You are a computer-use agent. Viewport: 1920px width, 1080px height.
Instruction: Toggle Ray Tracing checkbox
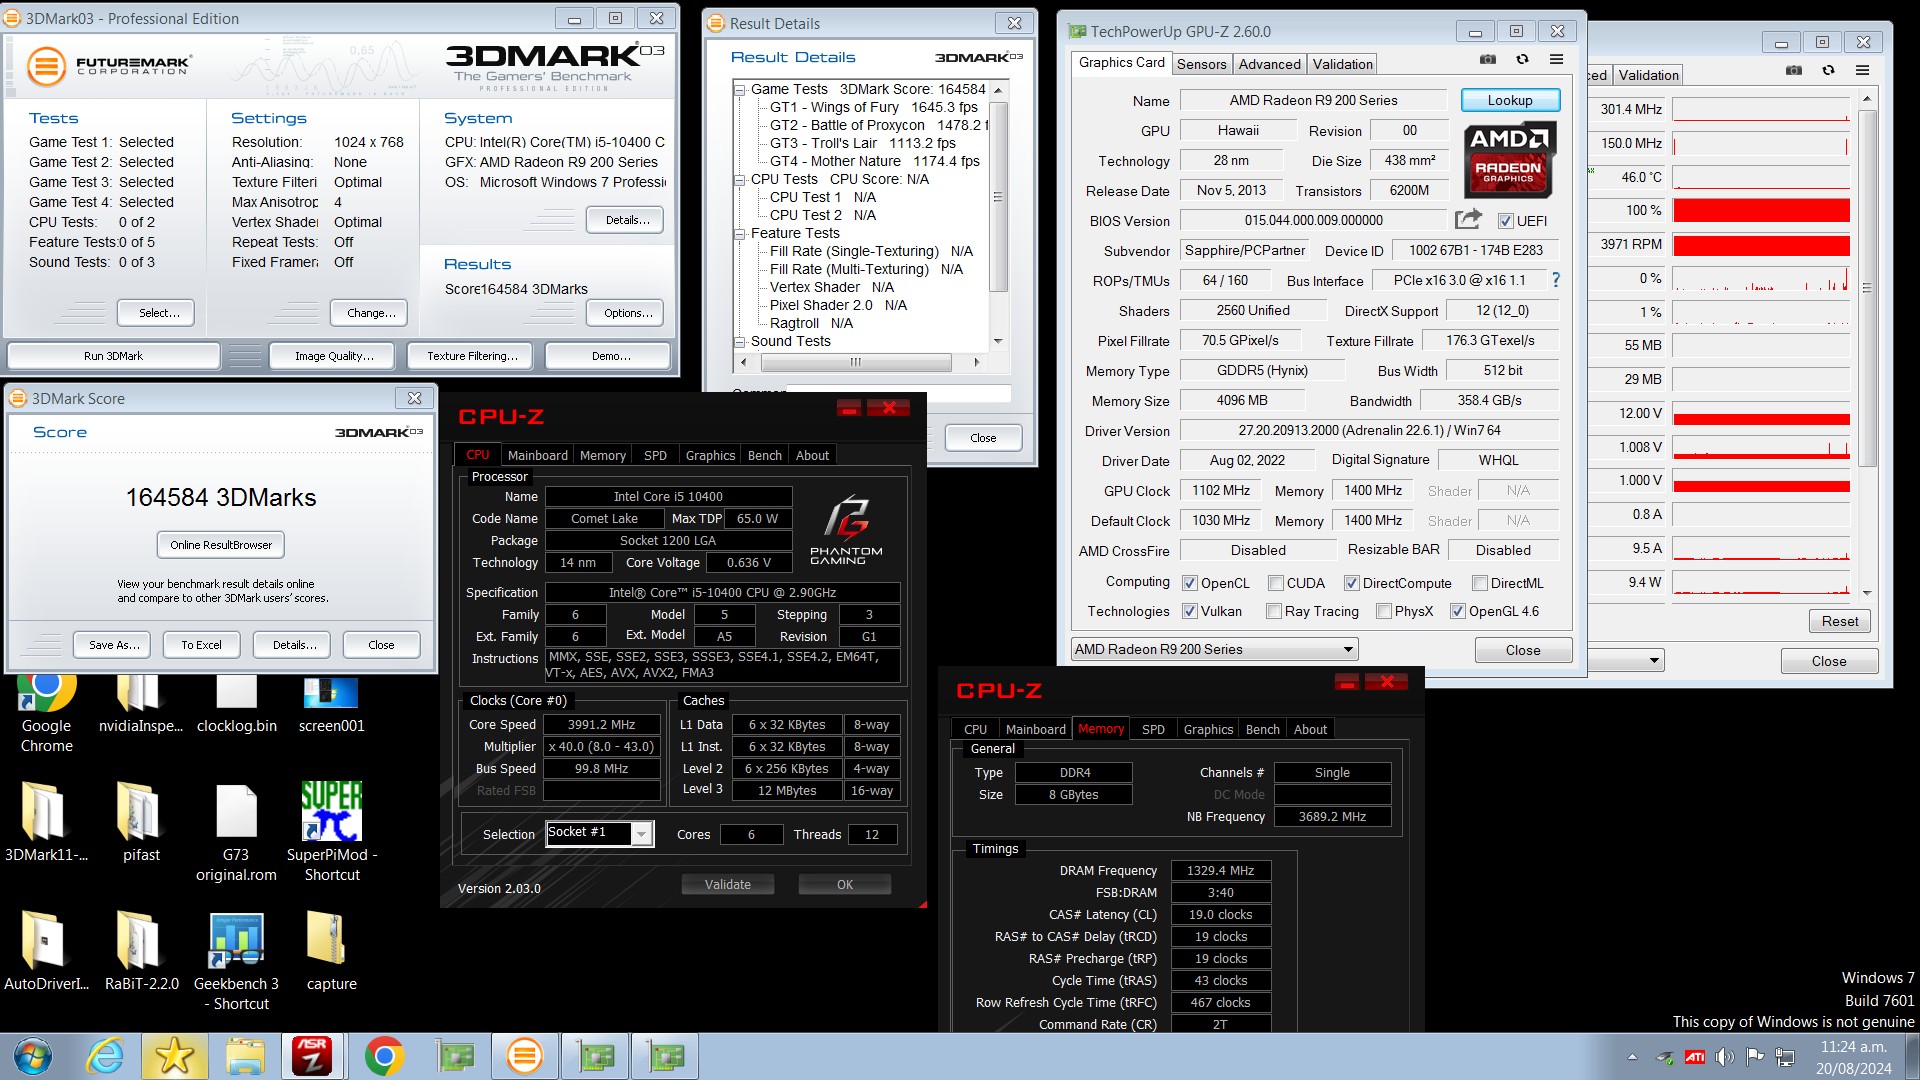1273,611
